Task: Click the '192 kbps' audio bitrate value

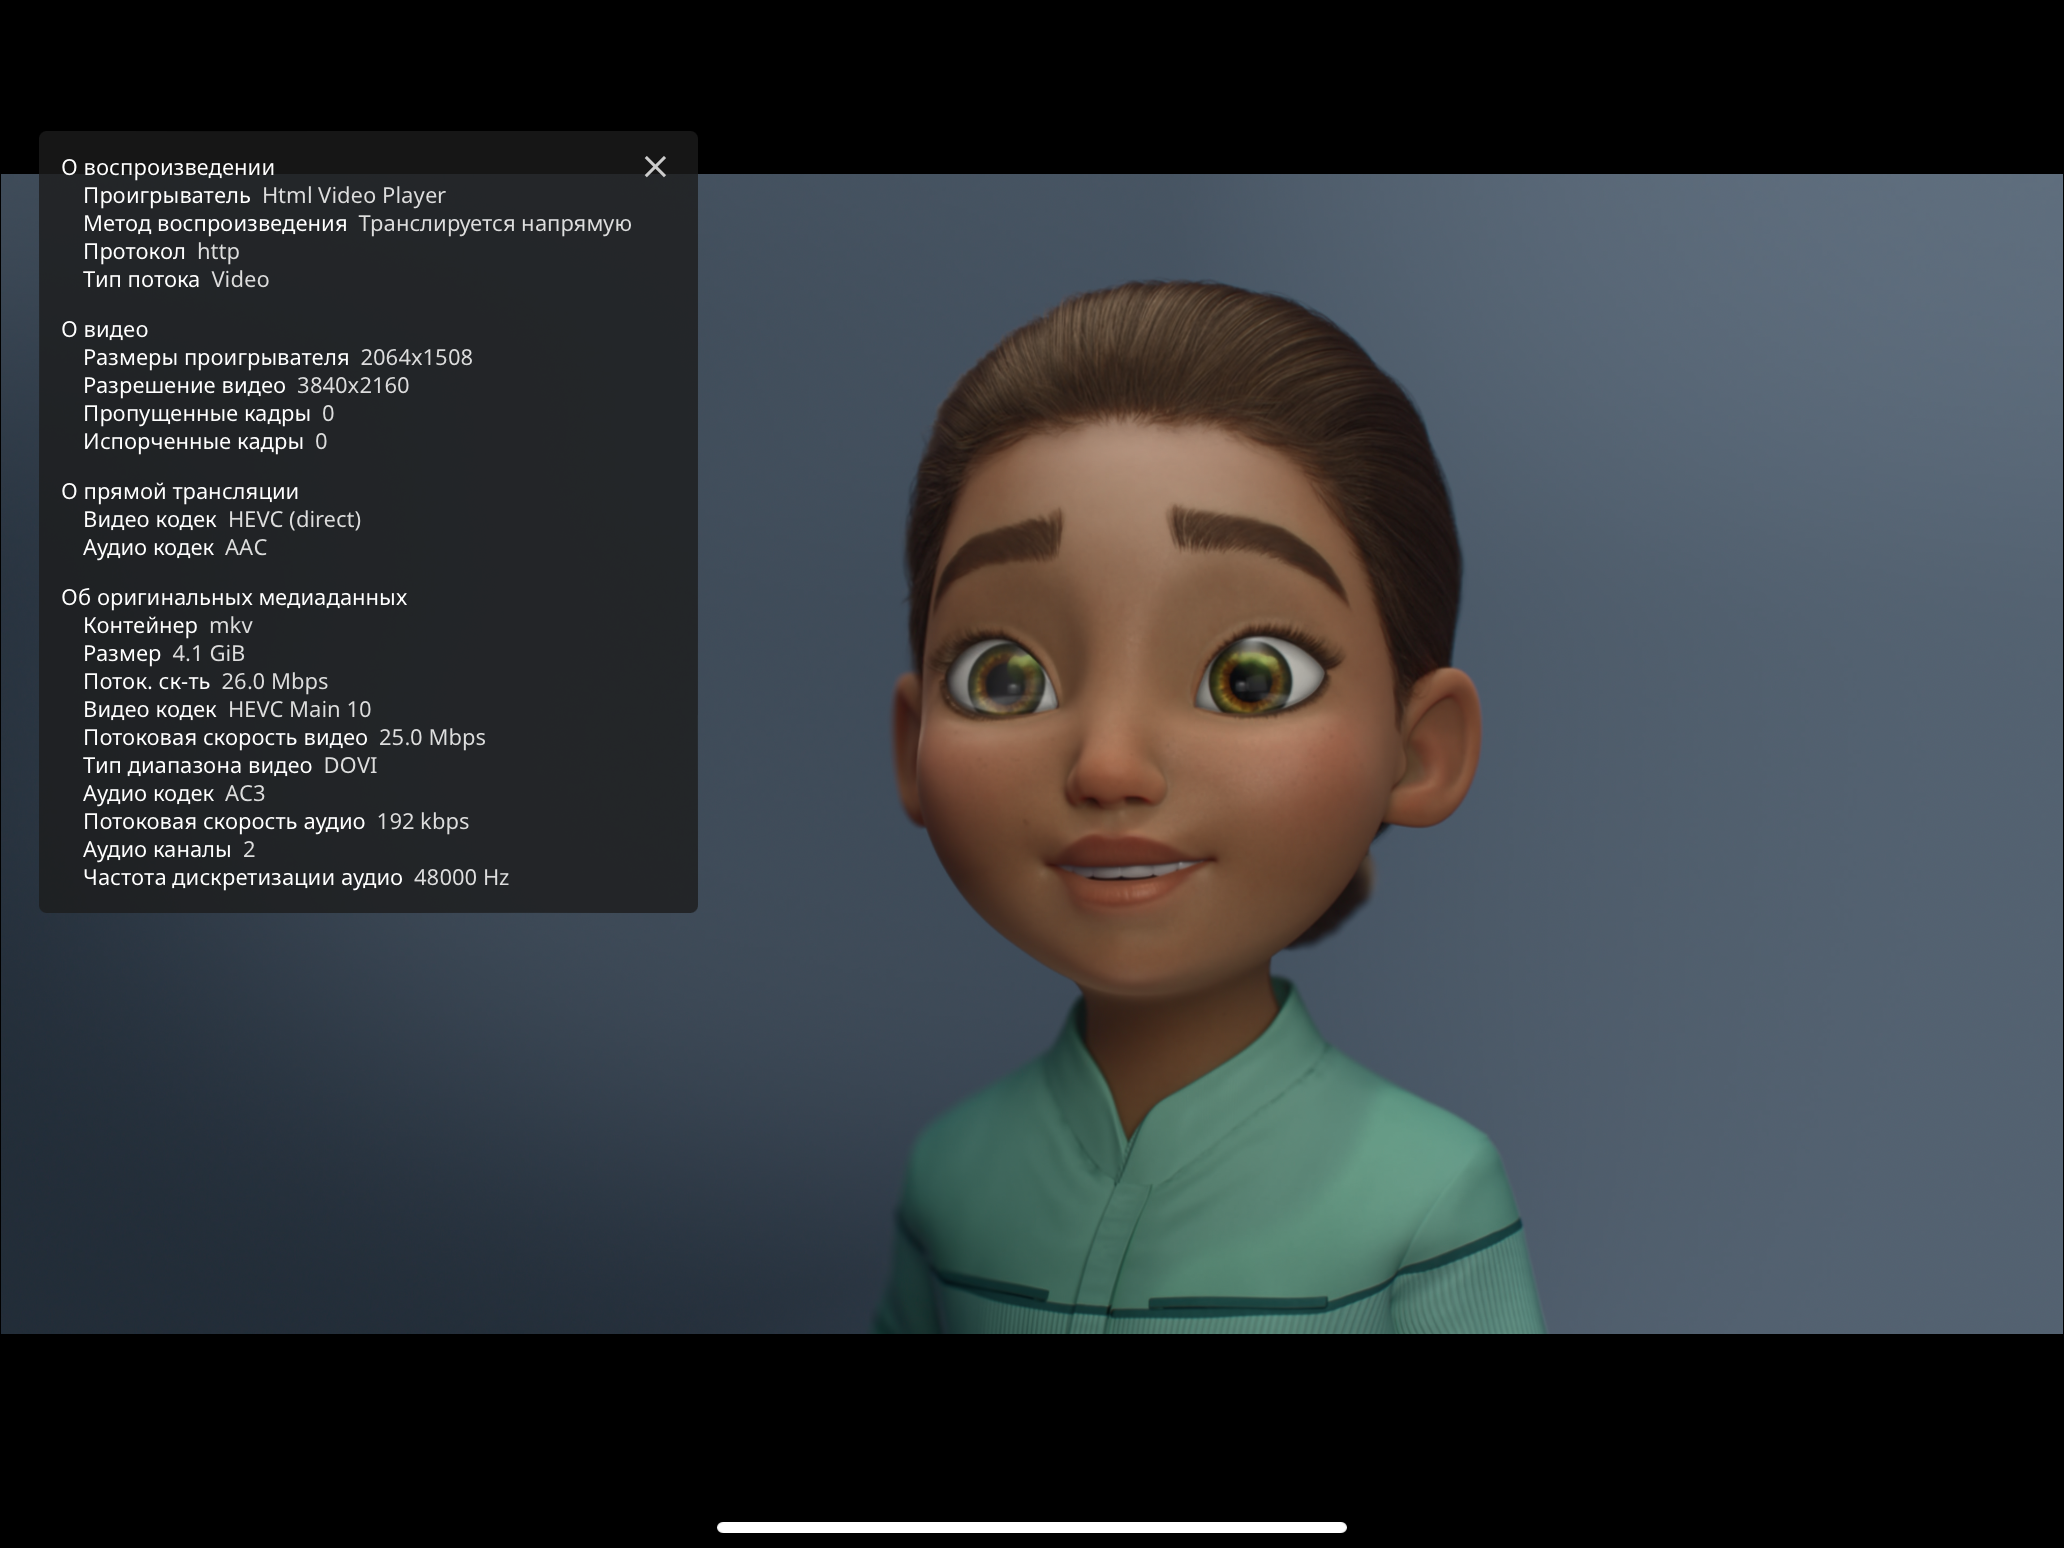Action: tap(422, 822)
